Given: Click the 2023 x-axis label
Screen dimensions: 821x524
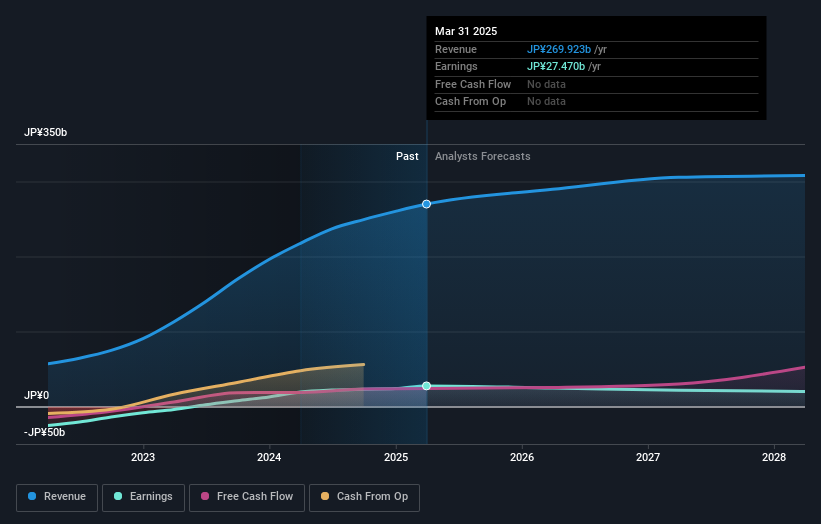Looking at the screenshot, I should (143, 458).
